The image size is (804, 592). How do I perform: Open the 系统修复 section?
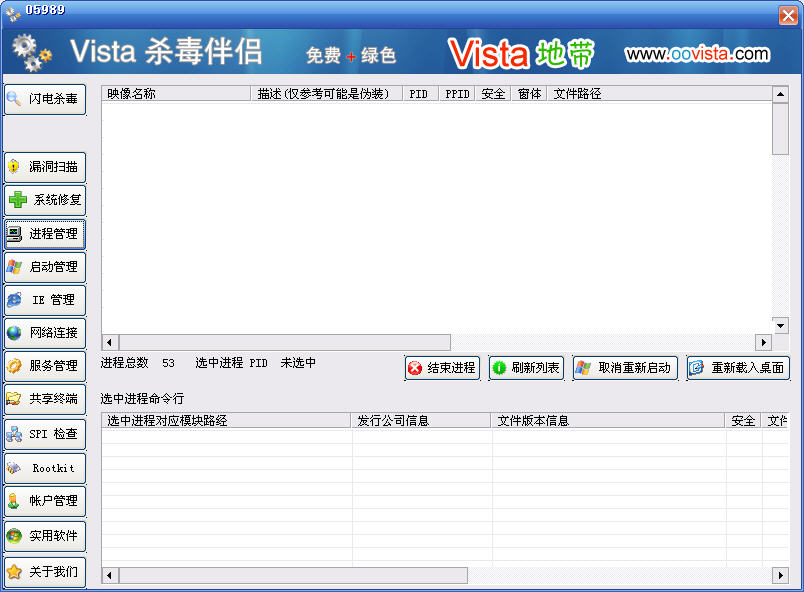(x=45, y=200)
